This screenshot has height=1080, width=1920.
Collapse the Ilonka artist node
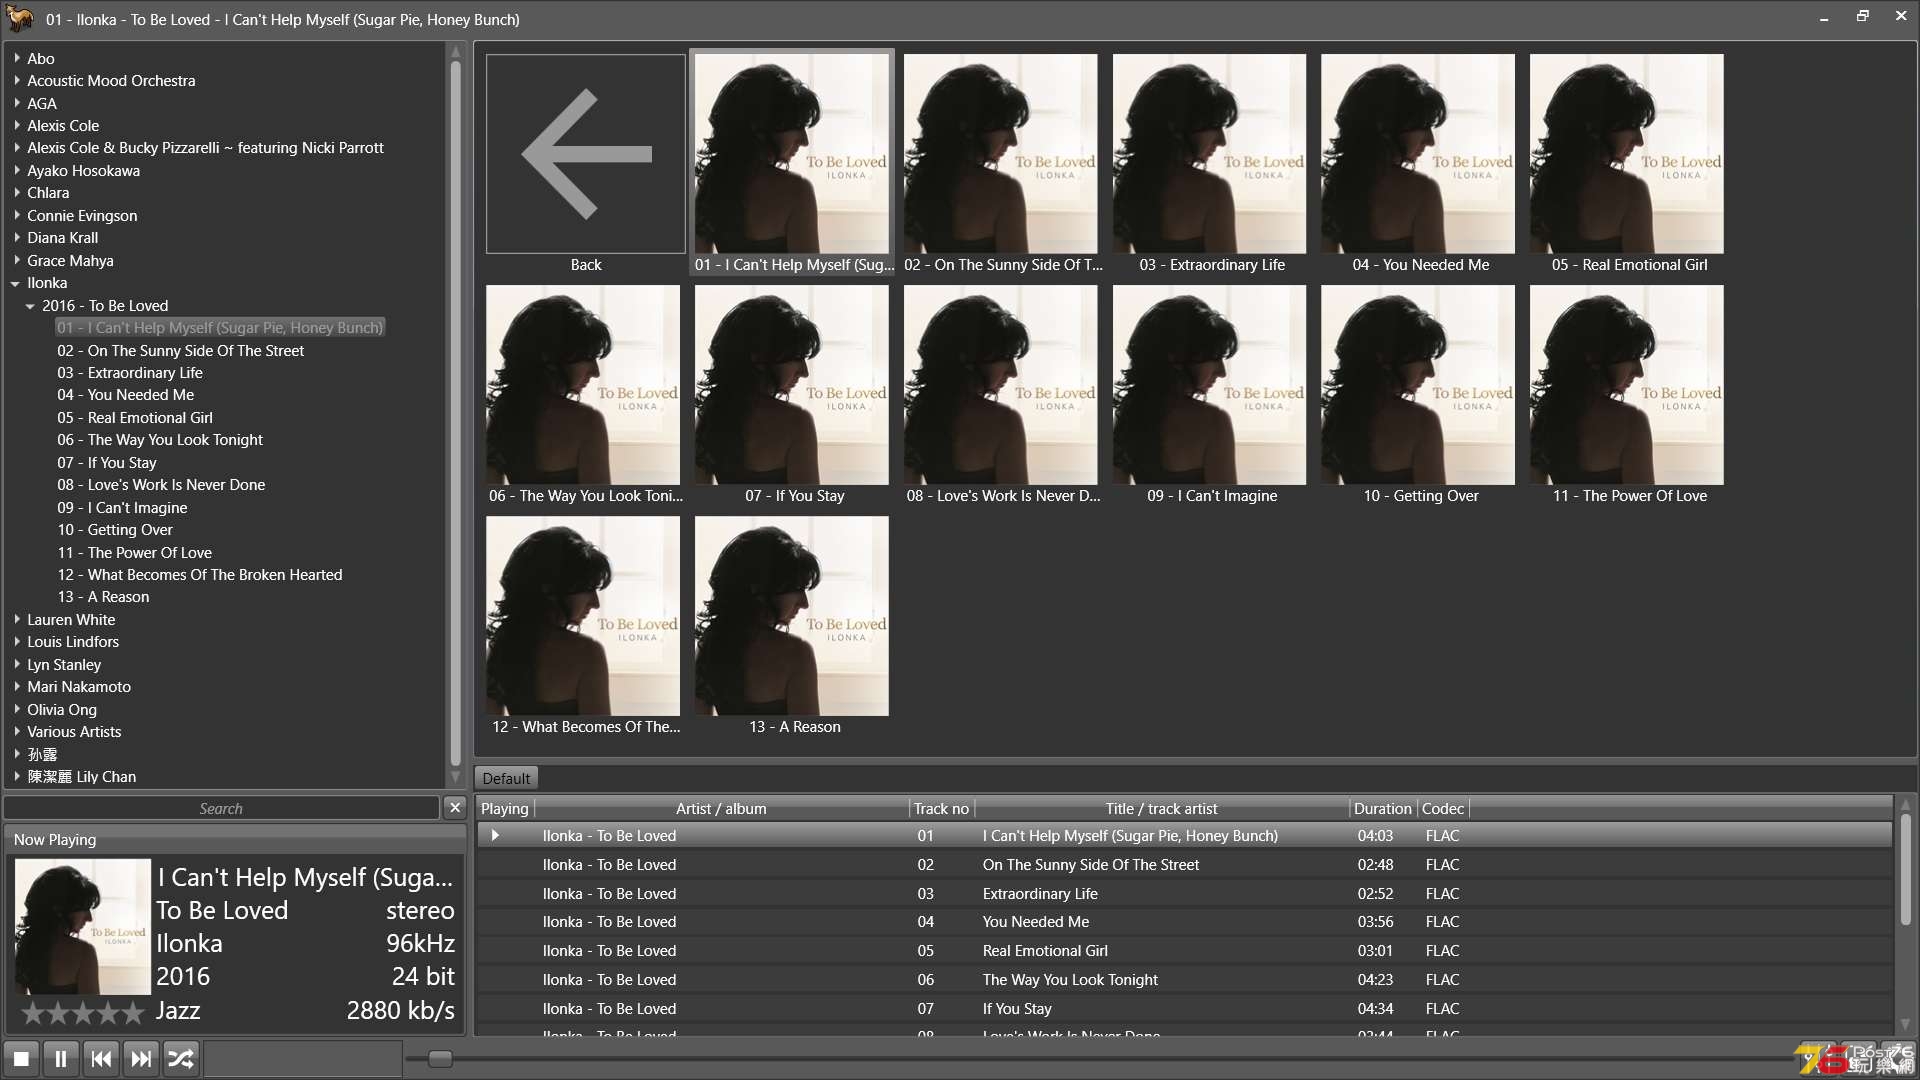point(16,283)
